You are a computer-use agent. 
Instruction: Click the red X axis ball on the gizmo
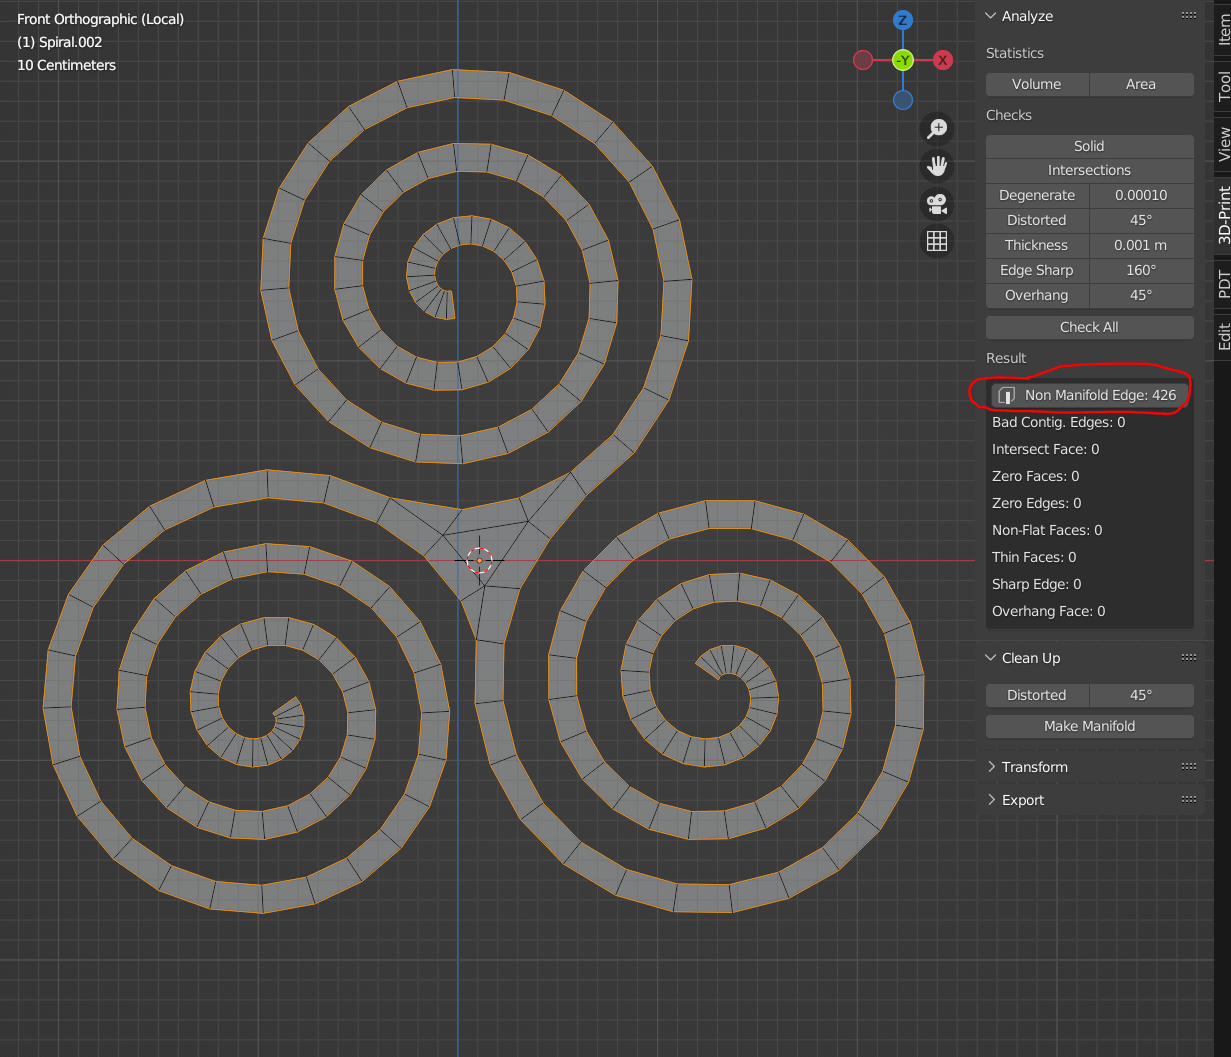pos(941,60)
